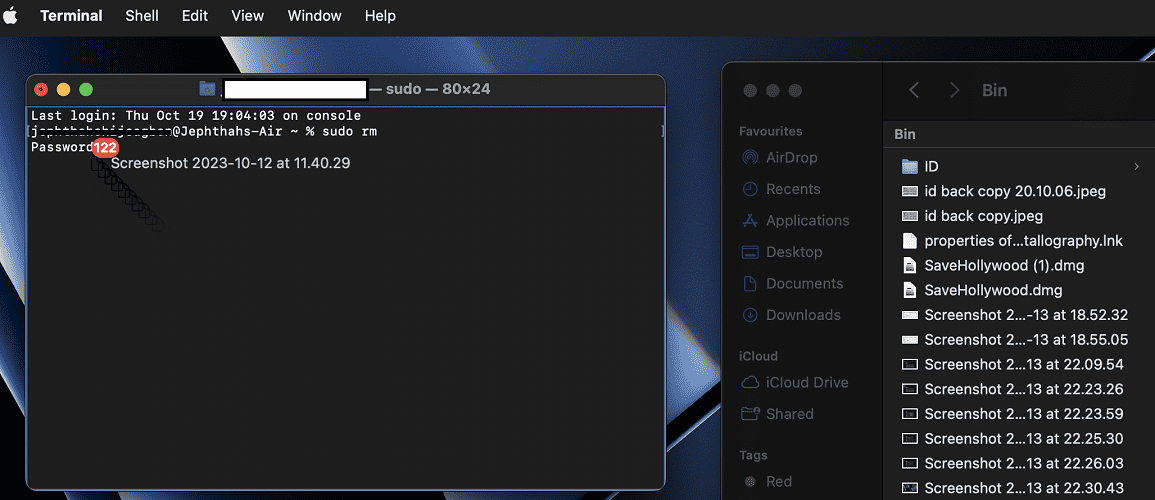
Task: Click the iCloud Drive cloud icon
Action: [750, 383]
